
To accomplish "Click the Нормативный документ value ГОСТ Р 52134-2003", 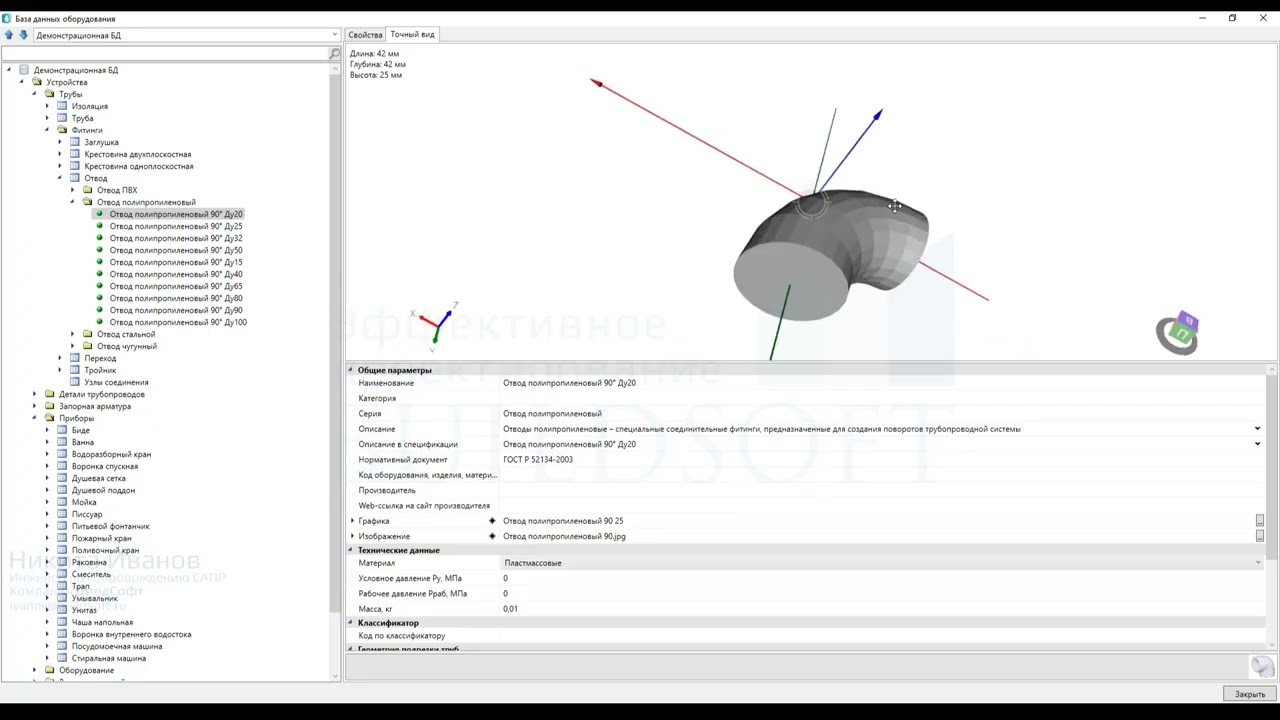I will point(538,460).
